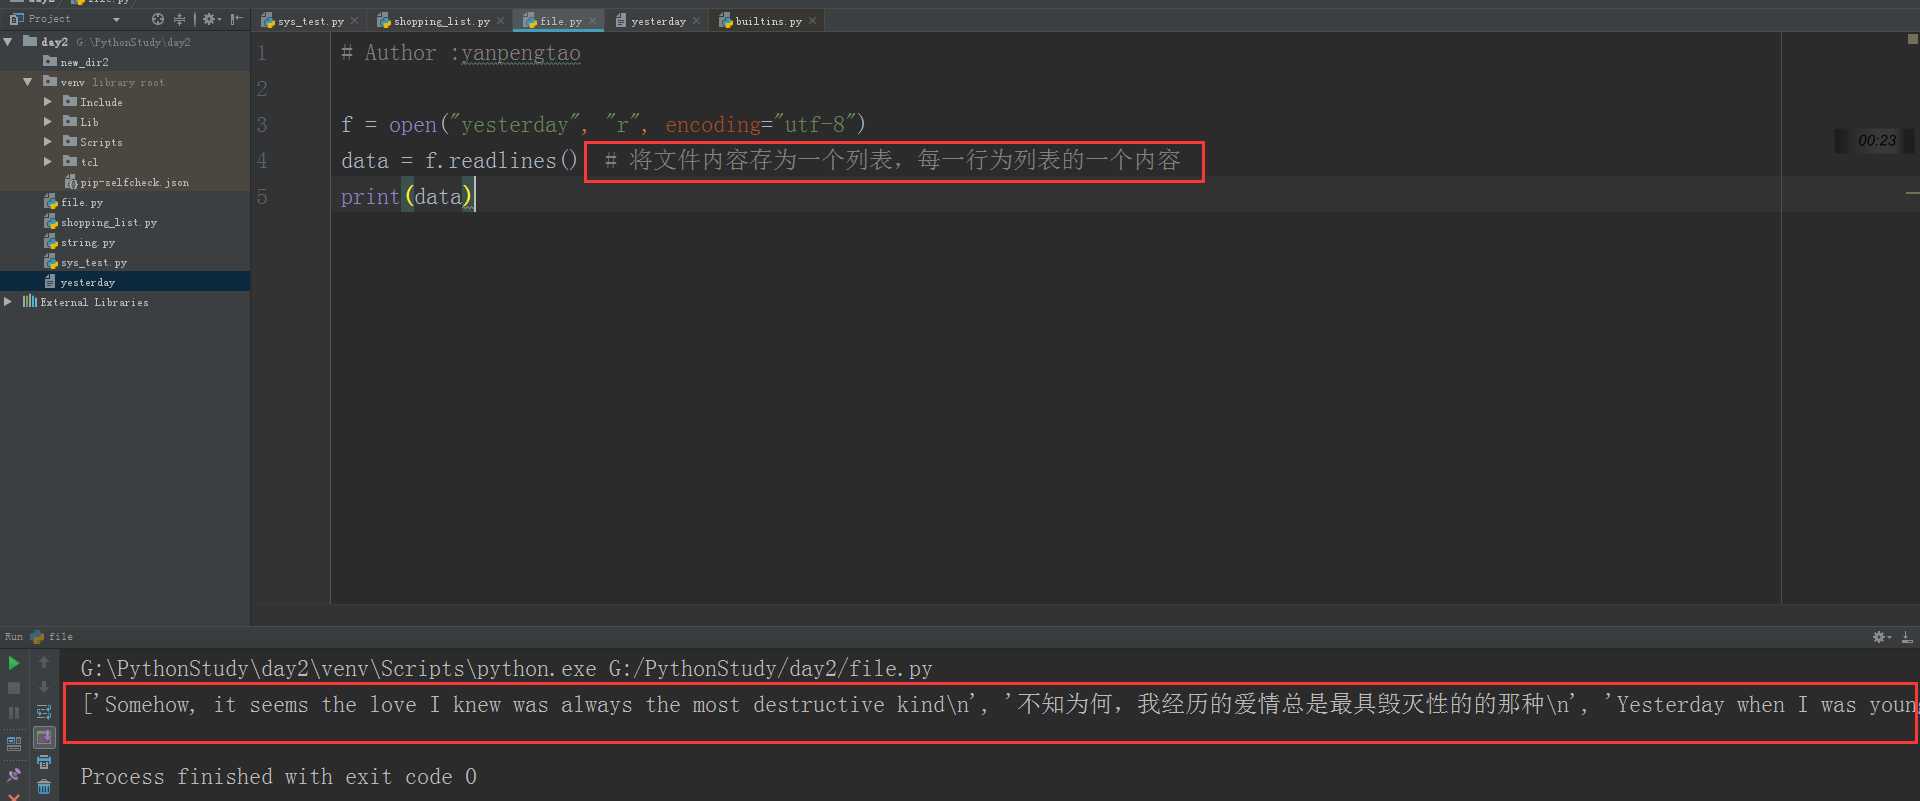Click the scroll-from-source target icon
The image size is (1920, 801).
(x=158, y=19)
